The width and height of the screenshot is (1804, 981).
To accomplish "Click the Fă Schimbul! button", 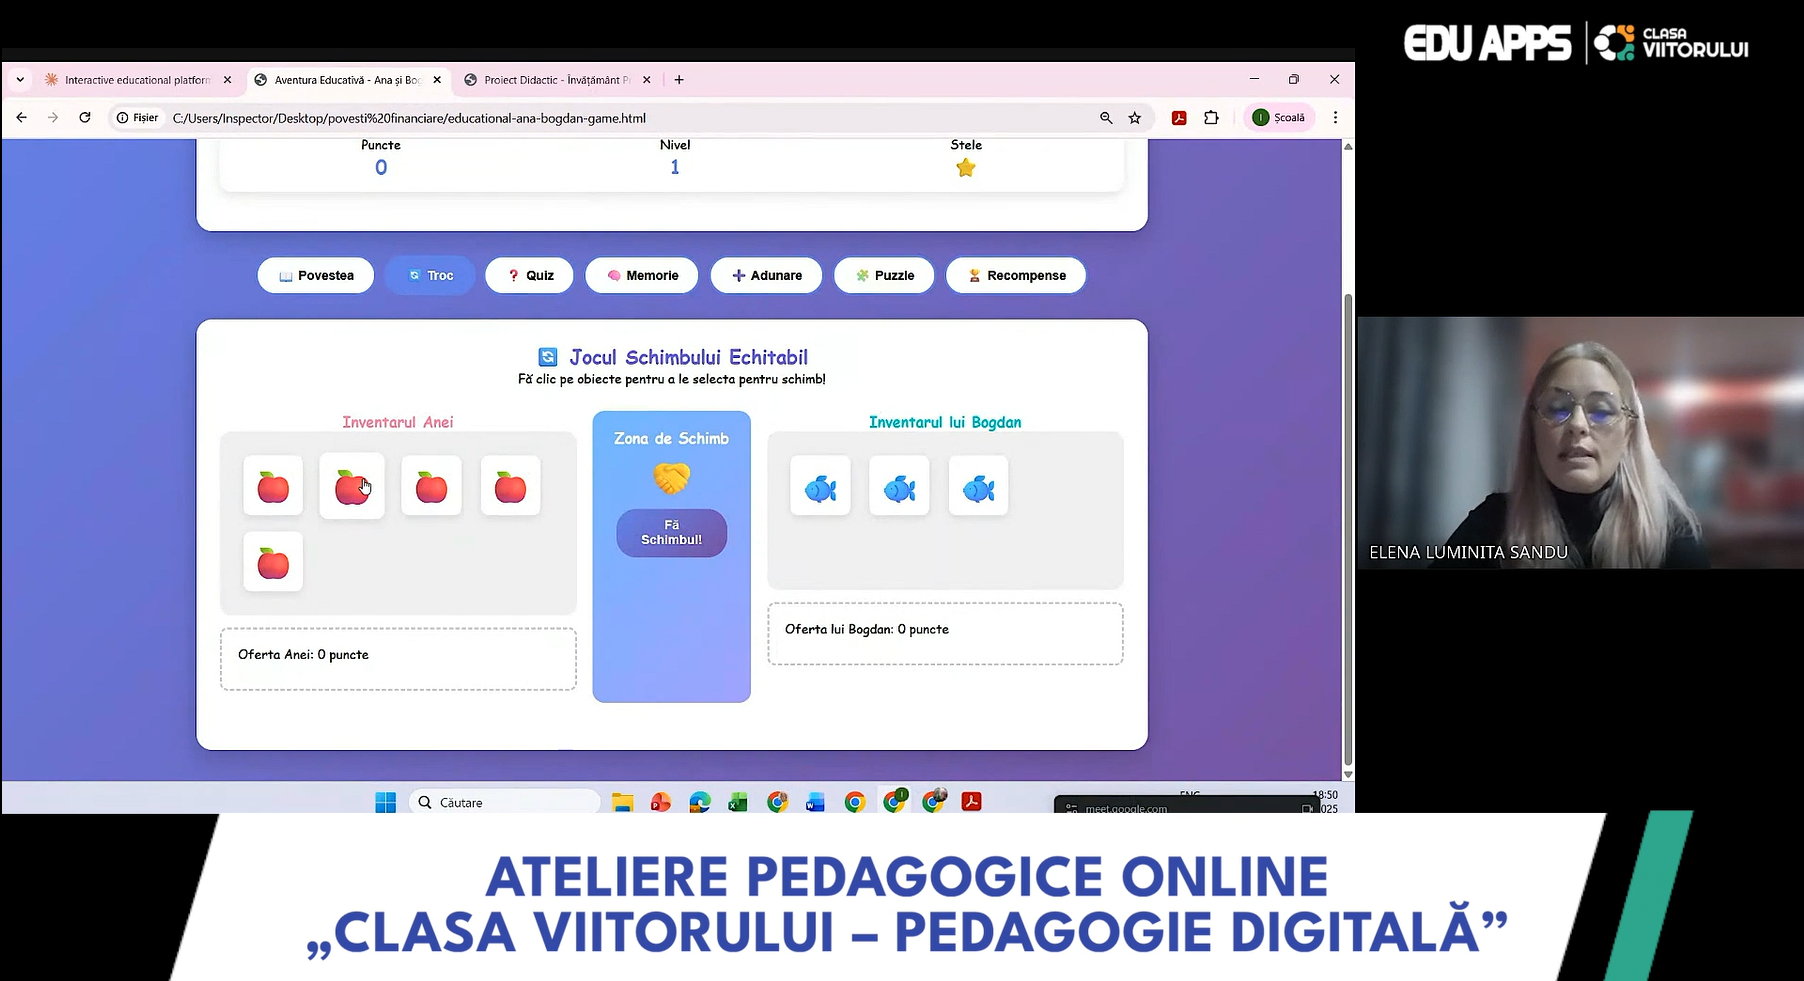I will tap(671, 532).
